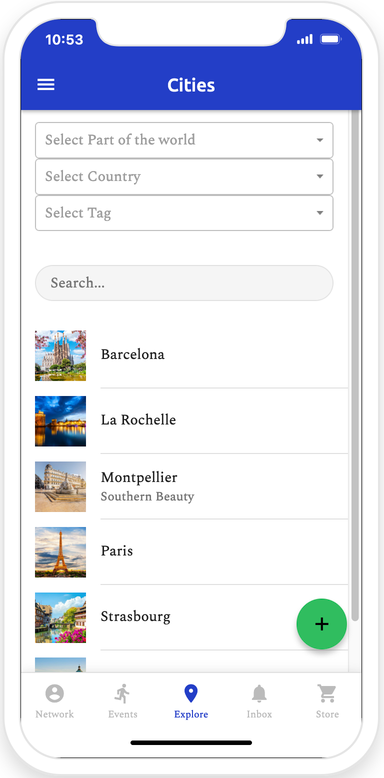
Task: Select the Explore location pin icon
Action: pyautogui.click(x=191, y=693)
